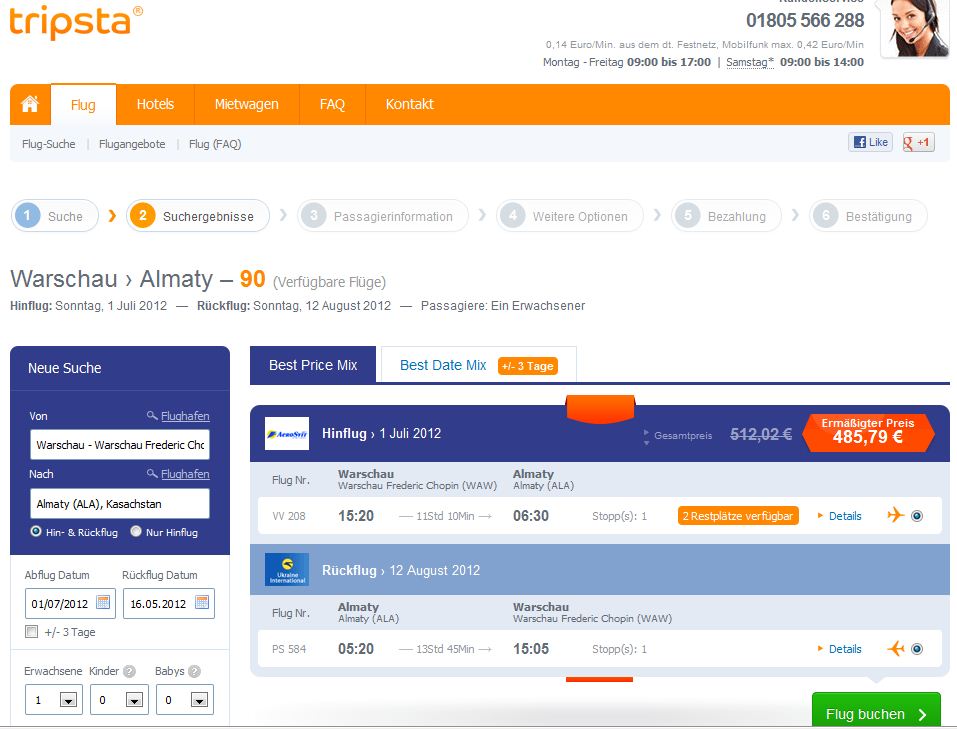Click flight number VV 208
The height and width of the screenshot is (729, 957).
pos(289,516)
